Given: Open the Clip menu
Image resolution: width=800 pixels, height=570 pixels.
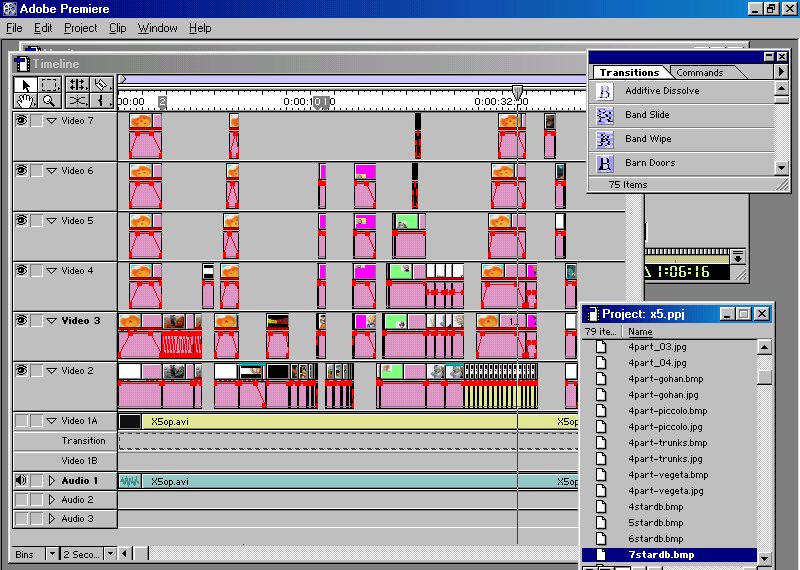Looking at the screenshot, I should tap(117, 28).
